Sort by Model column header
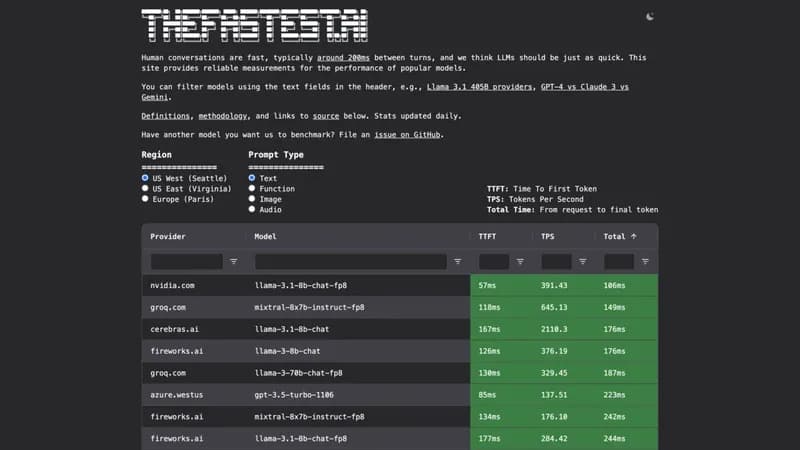Image resolution: width=800 pixels, height=450 pixels. (x=265, y=236)
